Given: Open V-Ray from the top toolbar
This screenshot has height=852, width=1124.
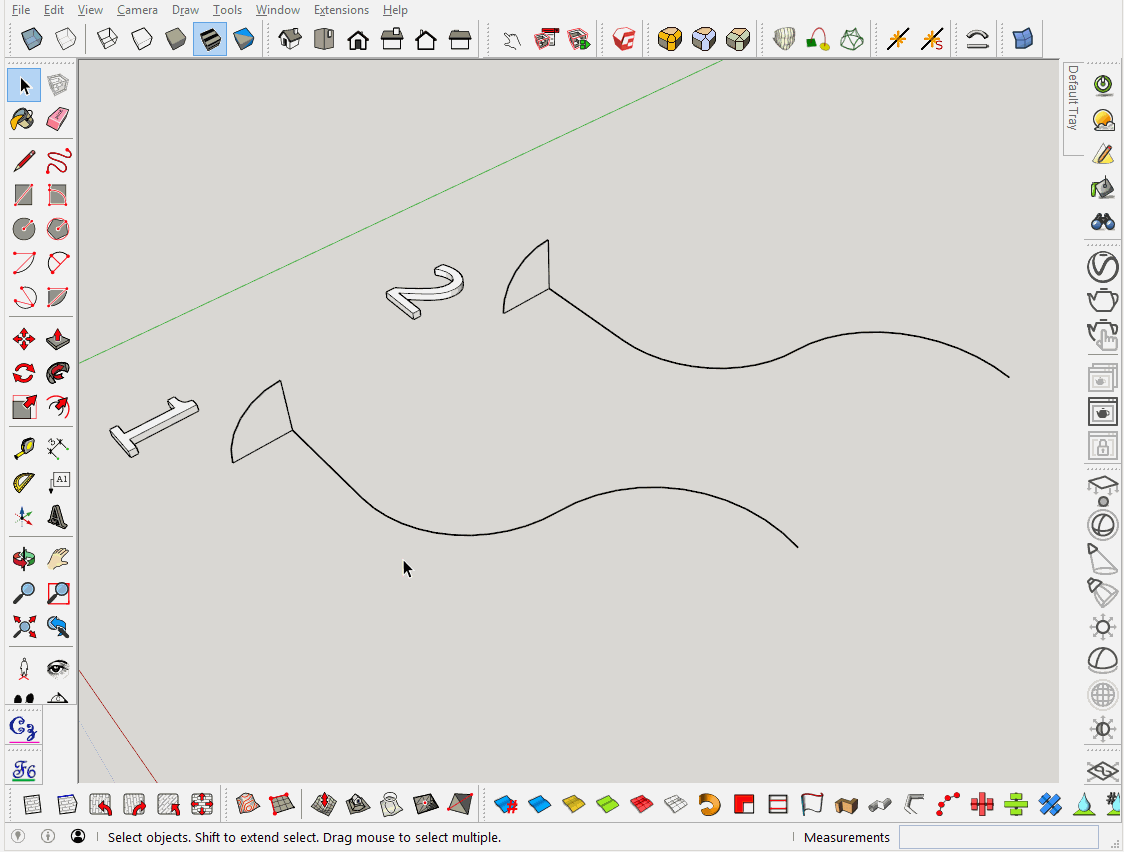Looking at the screenshot, I should [622, 39].
